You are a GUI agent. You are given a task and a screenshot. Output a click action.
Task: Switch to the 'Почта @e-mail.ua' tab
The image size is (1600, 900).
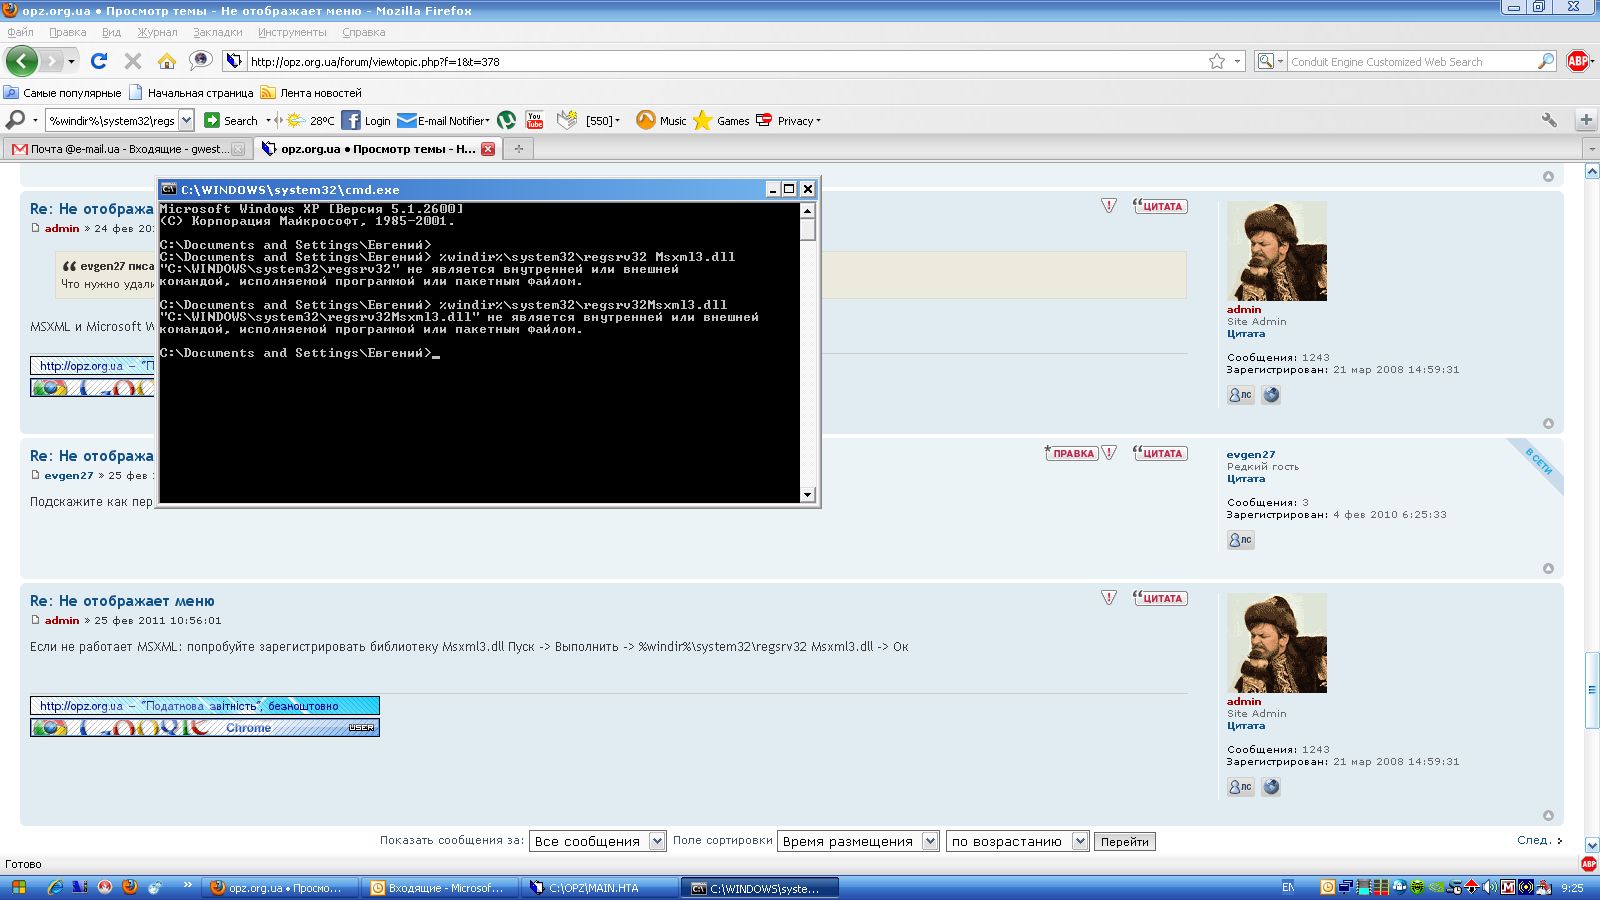click(128, 149)
